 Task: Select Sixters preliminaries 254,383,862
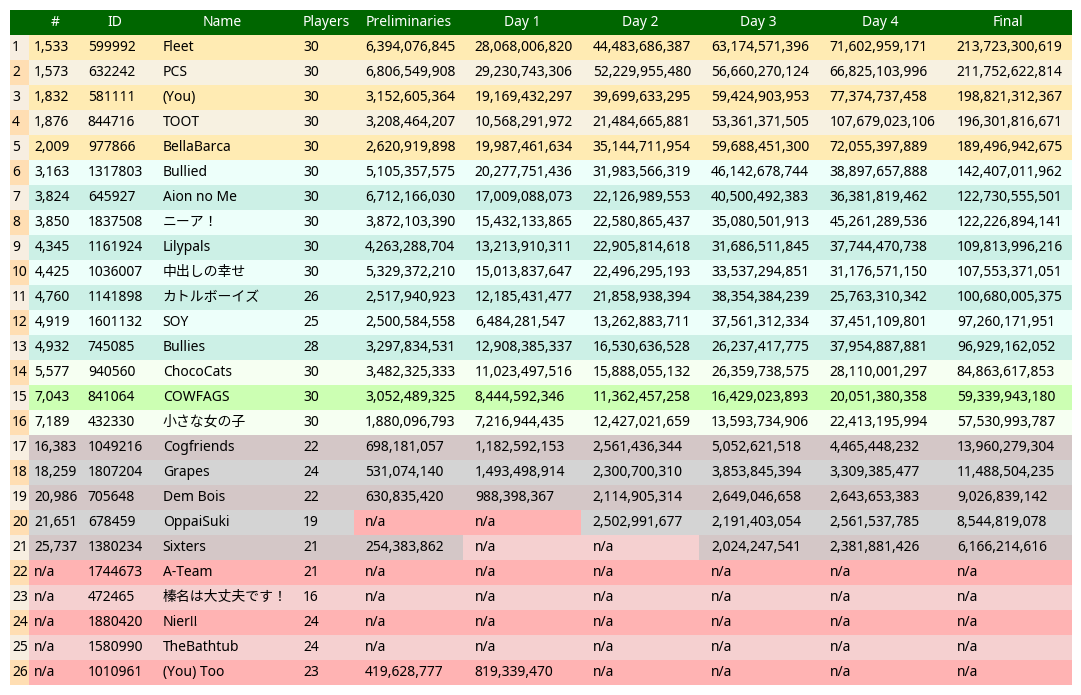[405, 546]
